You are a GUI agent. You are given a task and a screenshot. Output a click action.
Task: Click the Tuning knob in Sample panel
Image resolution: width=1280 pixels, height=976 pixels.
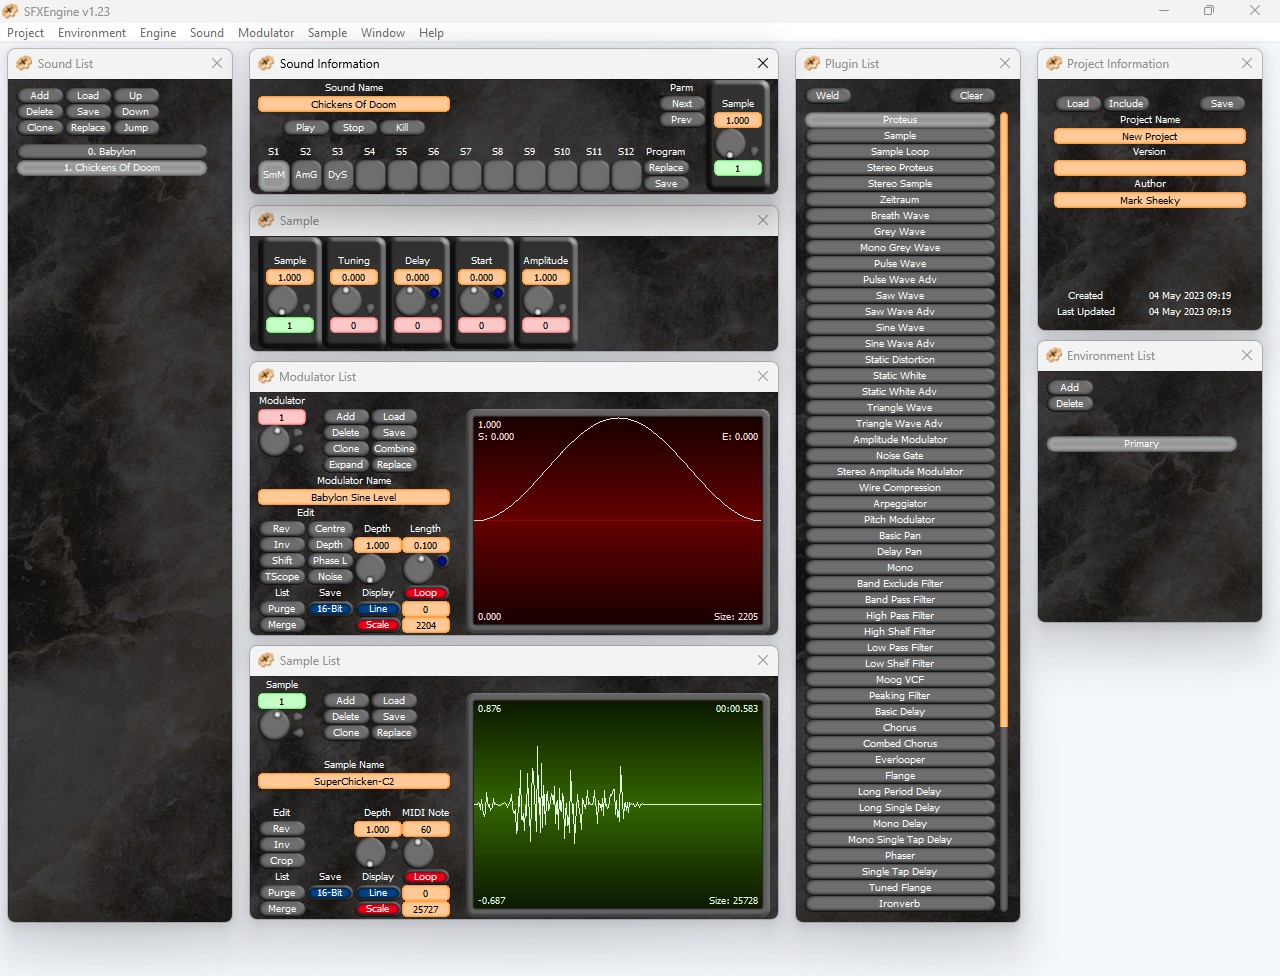click(x=346, y=299)
